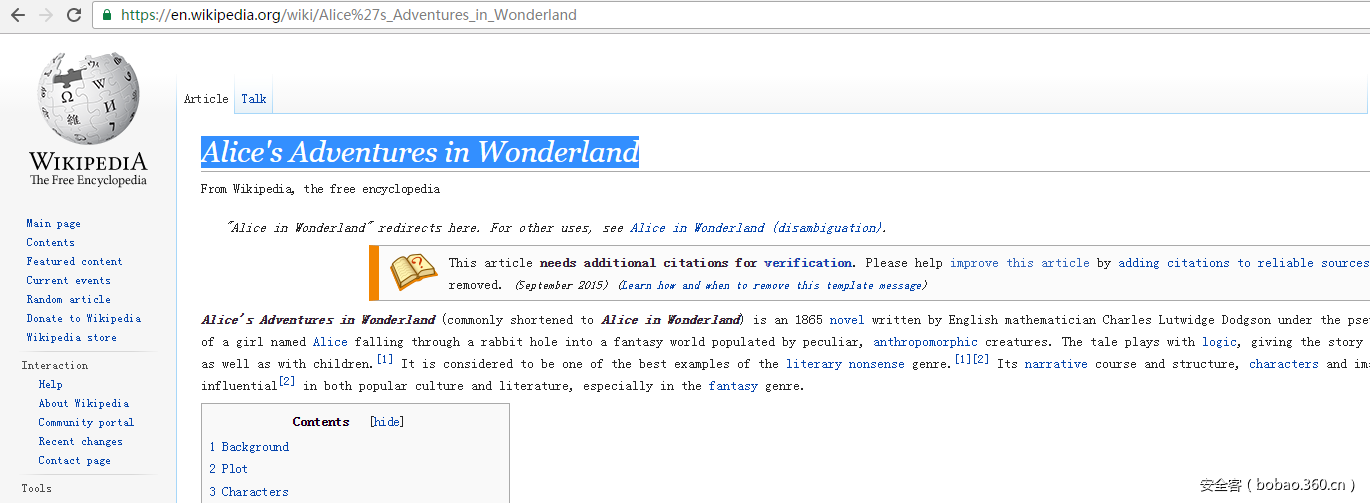This screenshot has width=1370, height=503.
Task: Click the citation-needed book icon
Action: pos(413,273)
